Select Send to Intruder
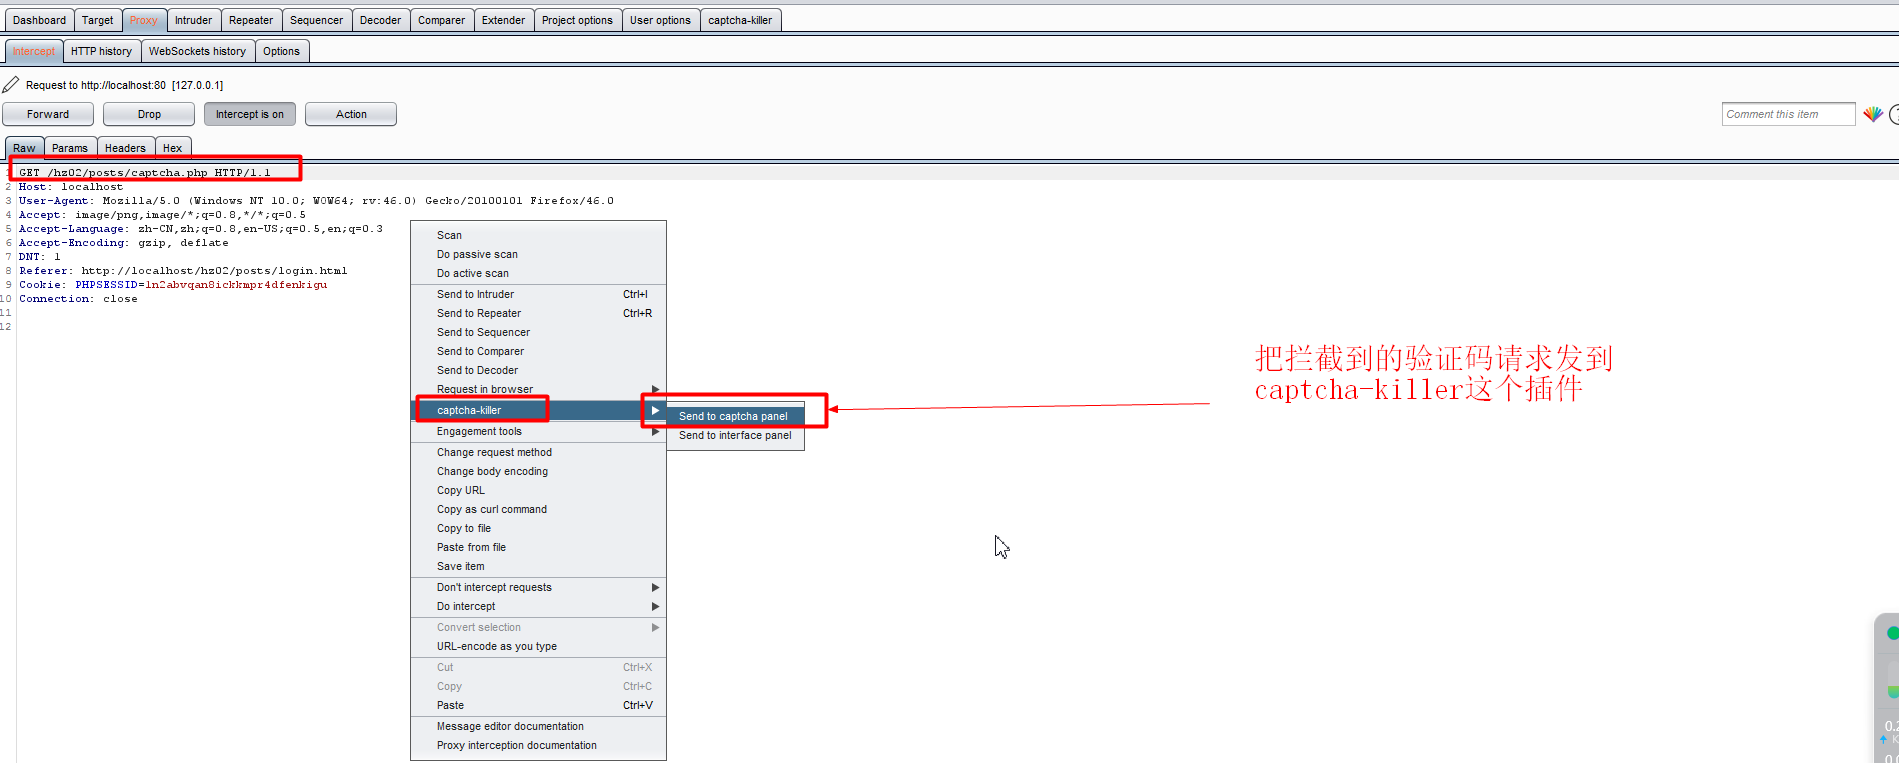This screenshot has width=1899, height=763. (x=538, y=295)
